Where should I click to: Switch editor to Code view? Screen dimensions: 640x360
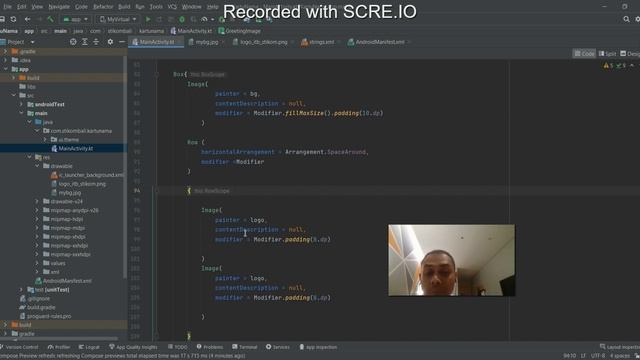point(584,54)
